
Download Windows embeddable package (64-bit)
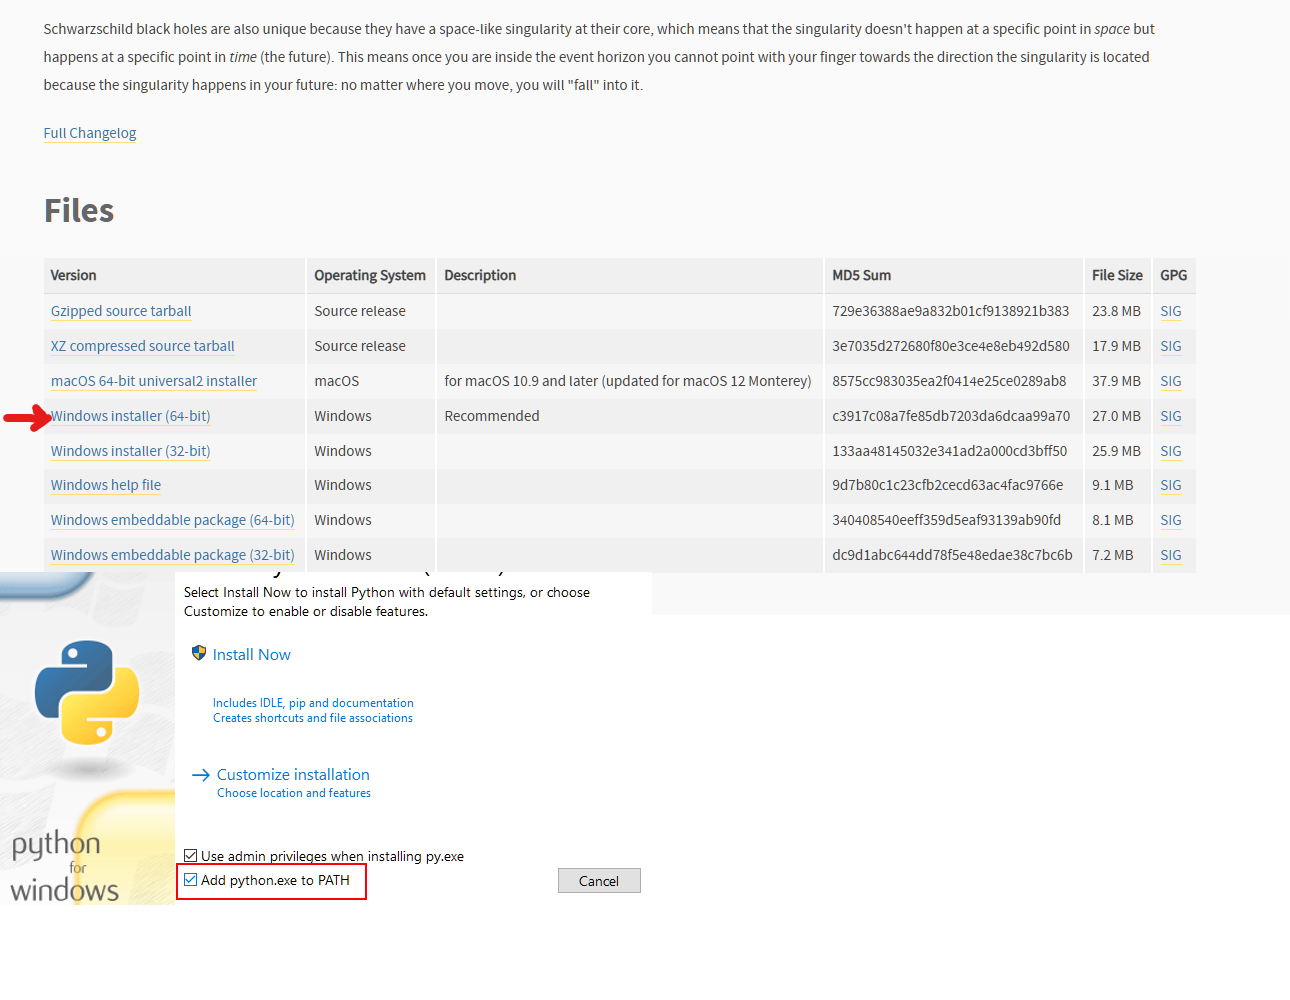[173, 520]
